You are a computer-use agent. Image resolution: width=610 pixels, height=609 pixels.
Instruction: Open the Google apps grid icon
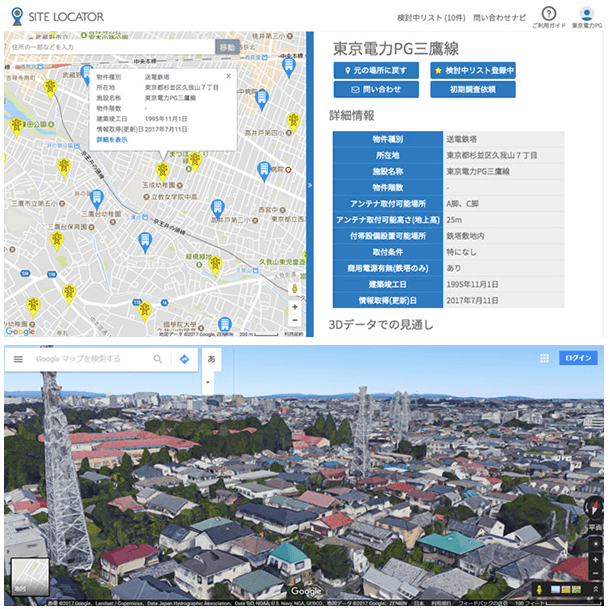[544, 358]
